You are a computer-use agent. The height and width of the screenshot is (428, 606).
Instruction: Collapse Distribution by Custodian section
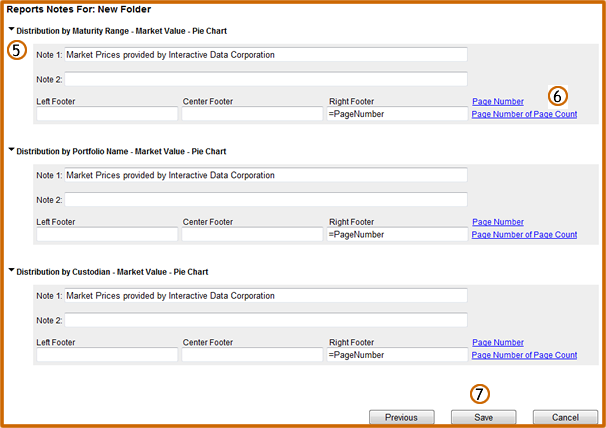click(12, 270)
